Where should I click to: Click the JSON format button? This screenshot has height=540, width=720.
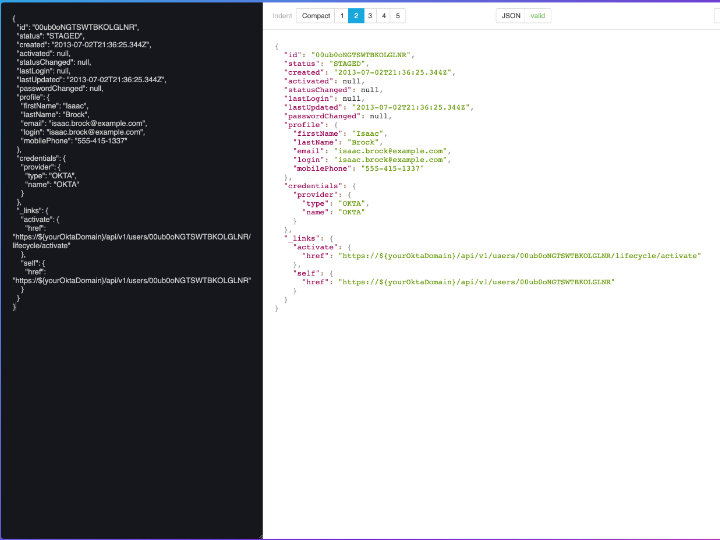(510, 16)
